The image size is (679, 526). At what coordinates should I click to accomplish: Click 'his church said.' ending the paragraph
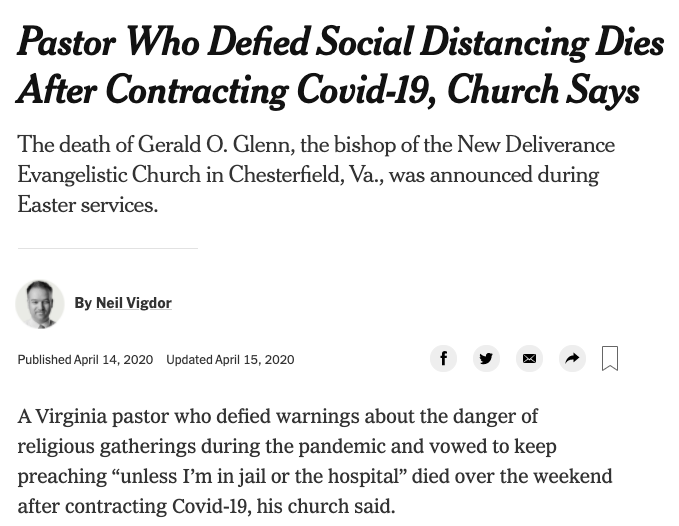point(326,506)
